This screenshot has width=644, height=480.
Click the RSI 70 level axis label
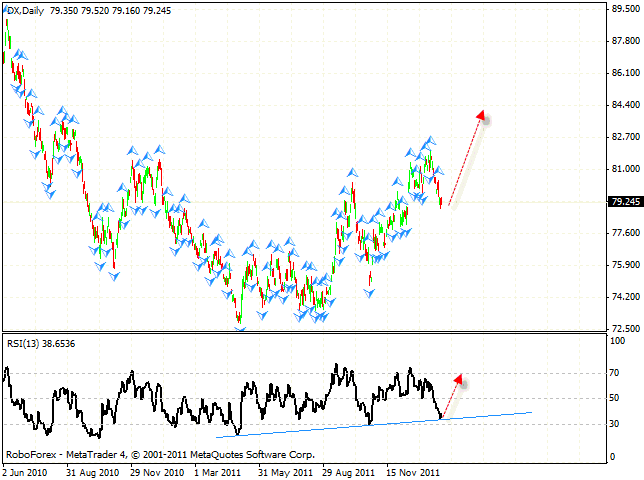[x=616, y=373]
